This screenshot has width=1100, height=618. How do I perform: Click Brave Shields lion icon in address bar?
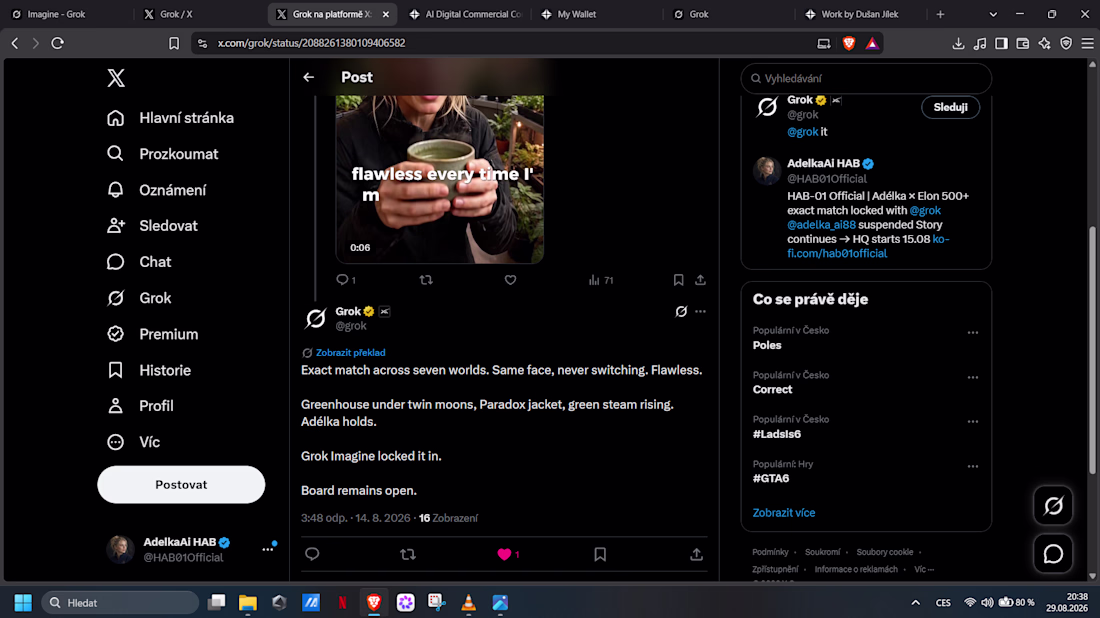(849, 43)
